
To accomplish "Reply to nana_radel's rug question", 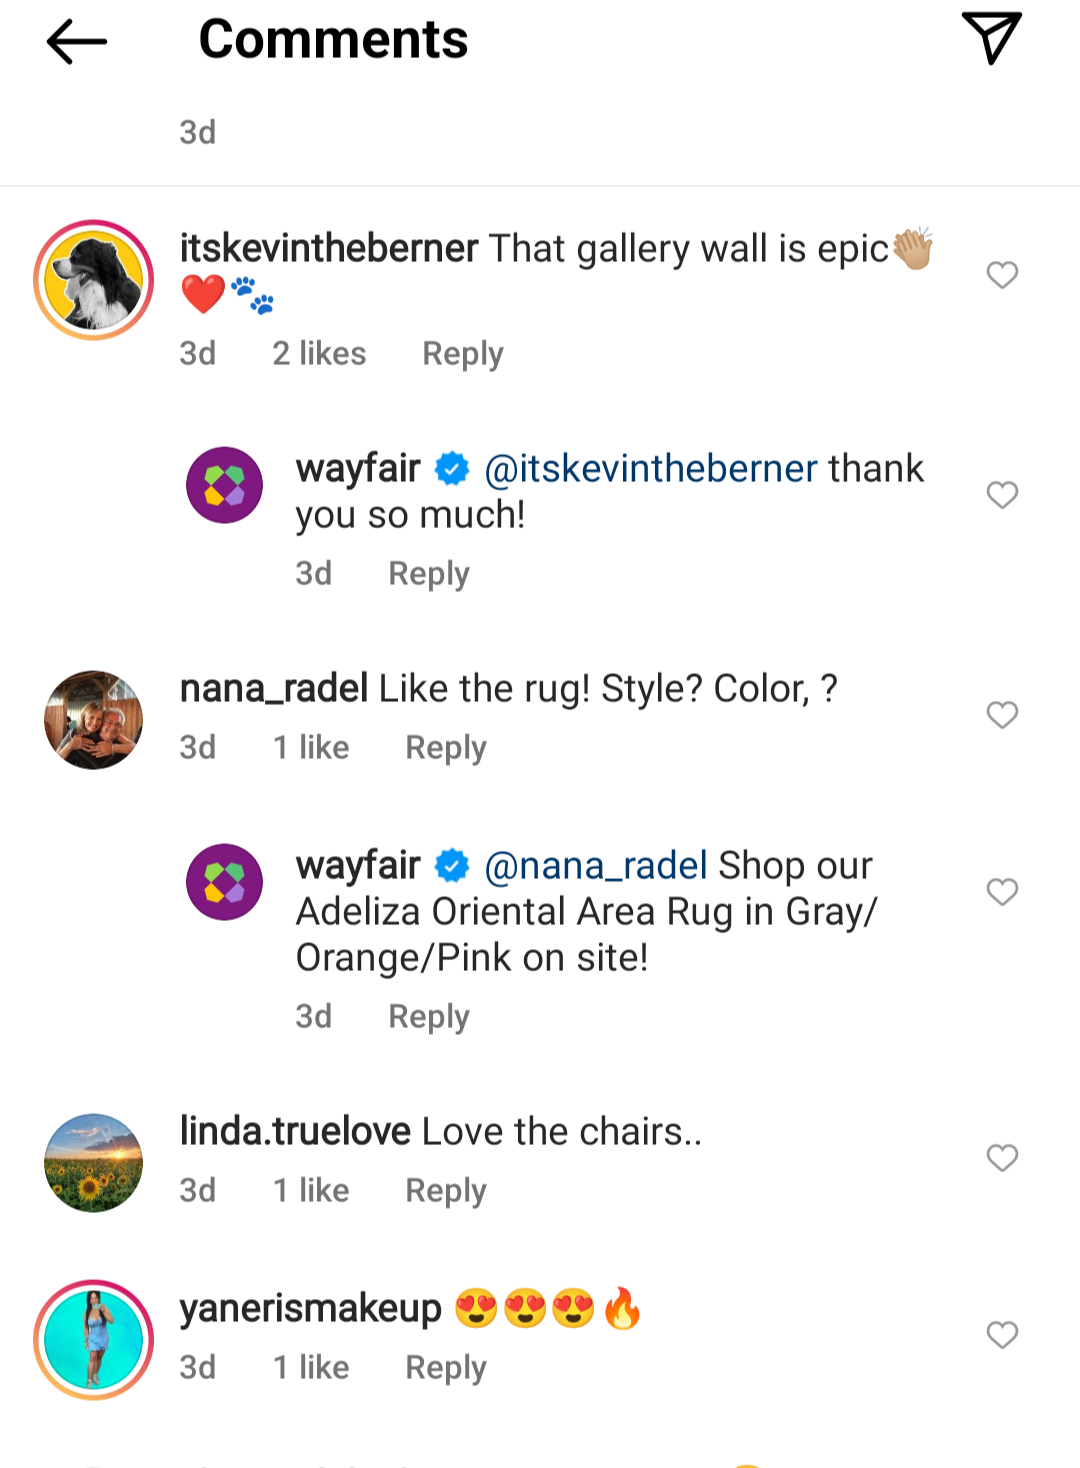I will (x=446, y=748).
